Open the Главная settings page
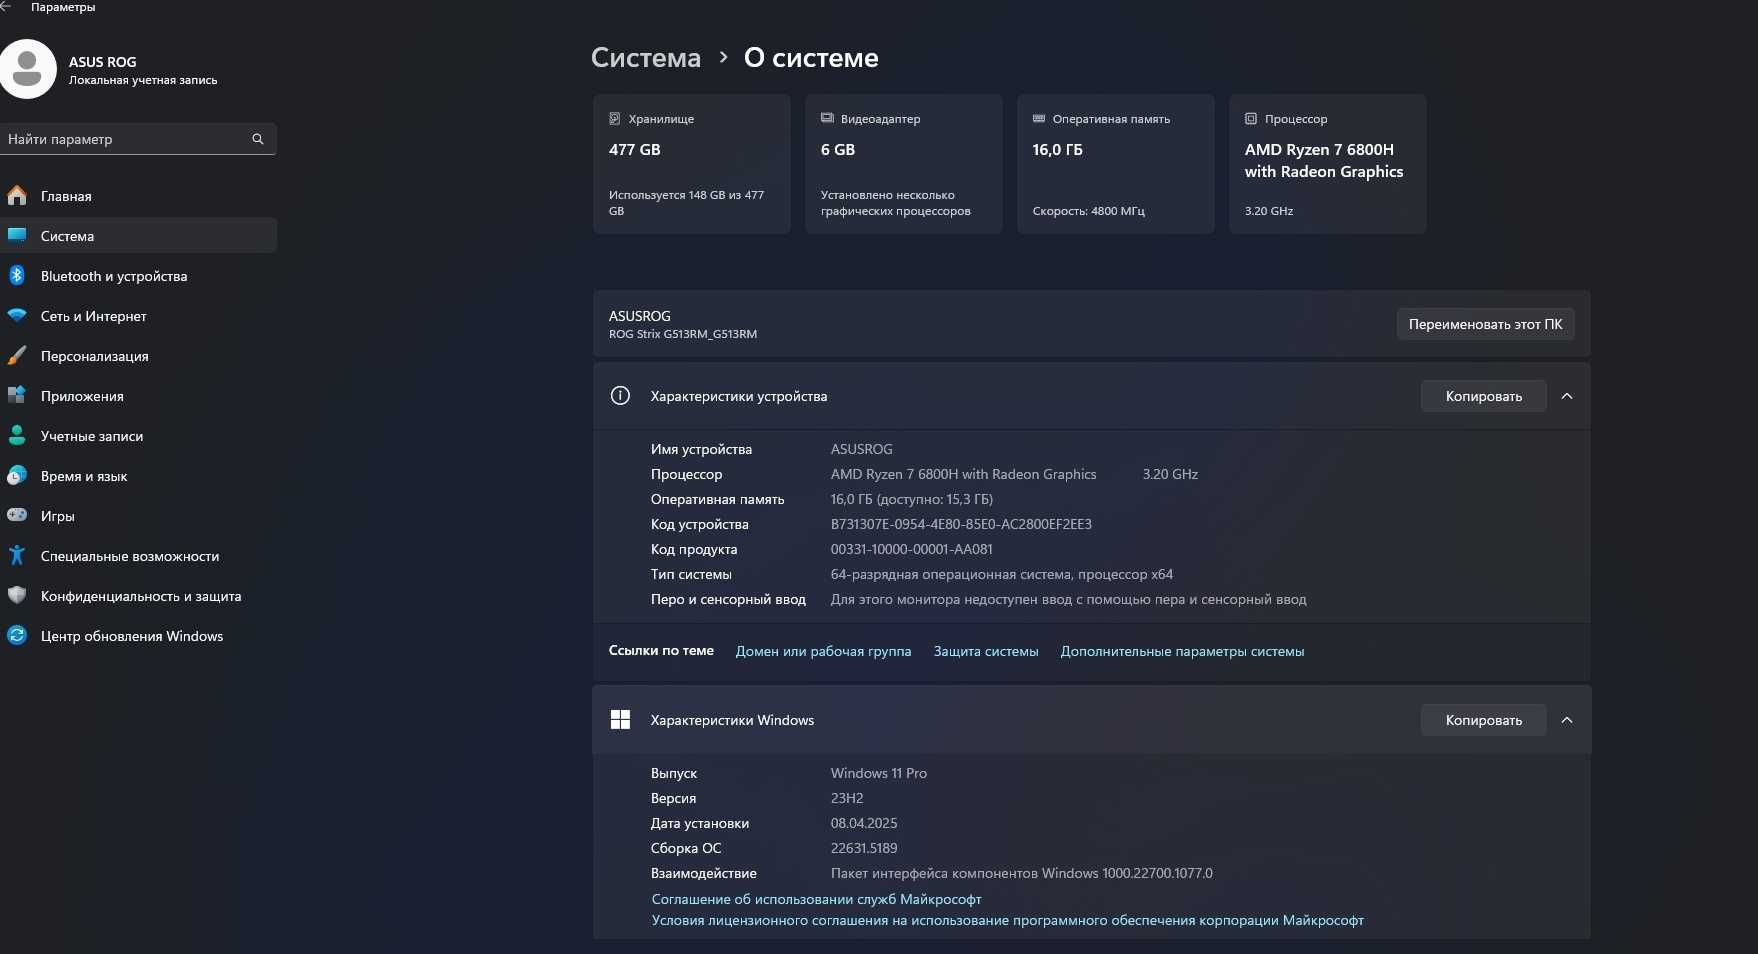This screenshot has height=954, width=1758. point(138,196)
